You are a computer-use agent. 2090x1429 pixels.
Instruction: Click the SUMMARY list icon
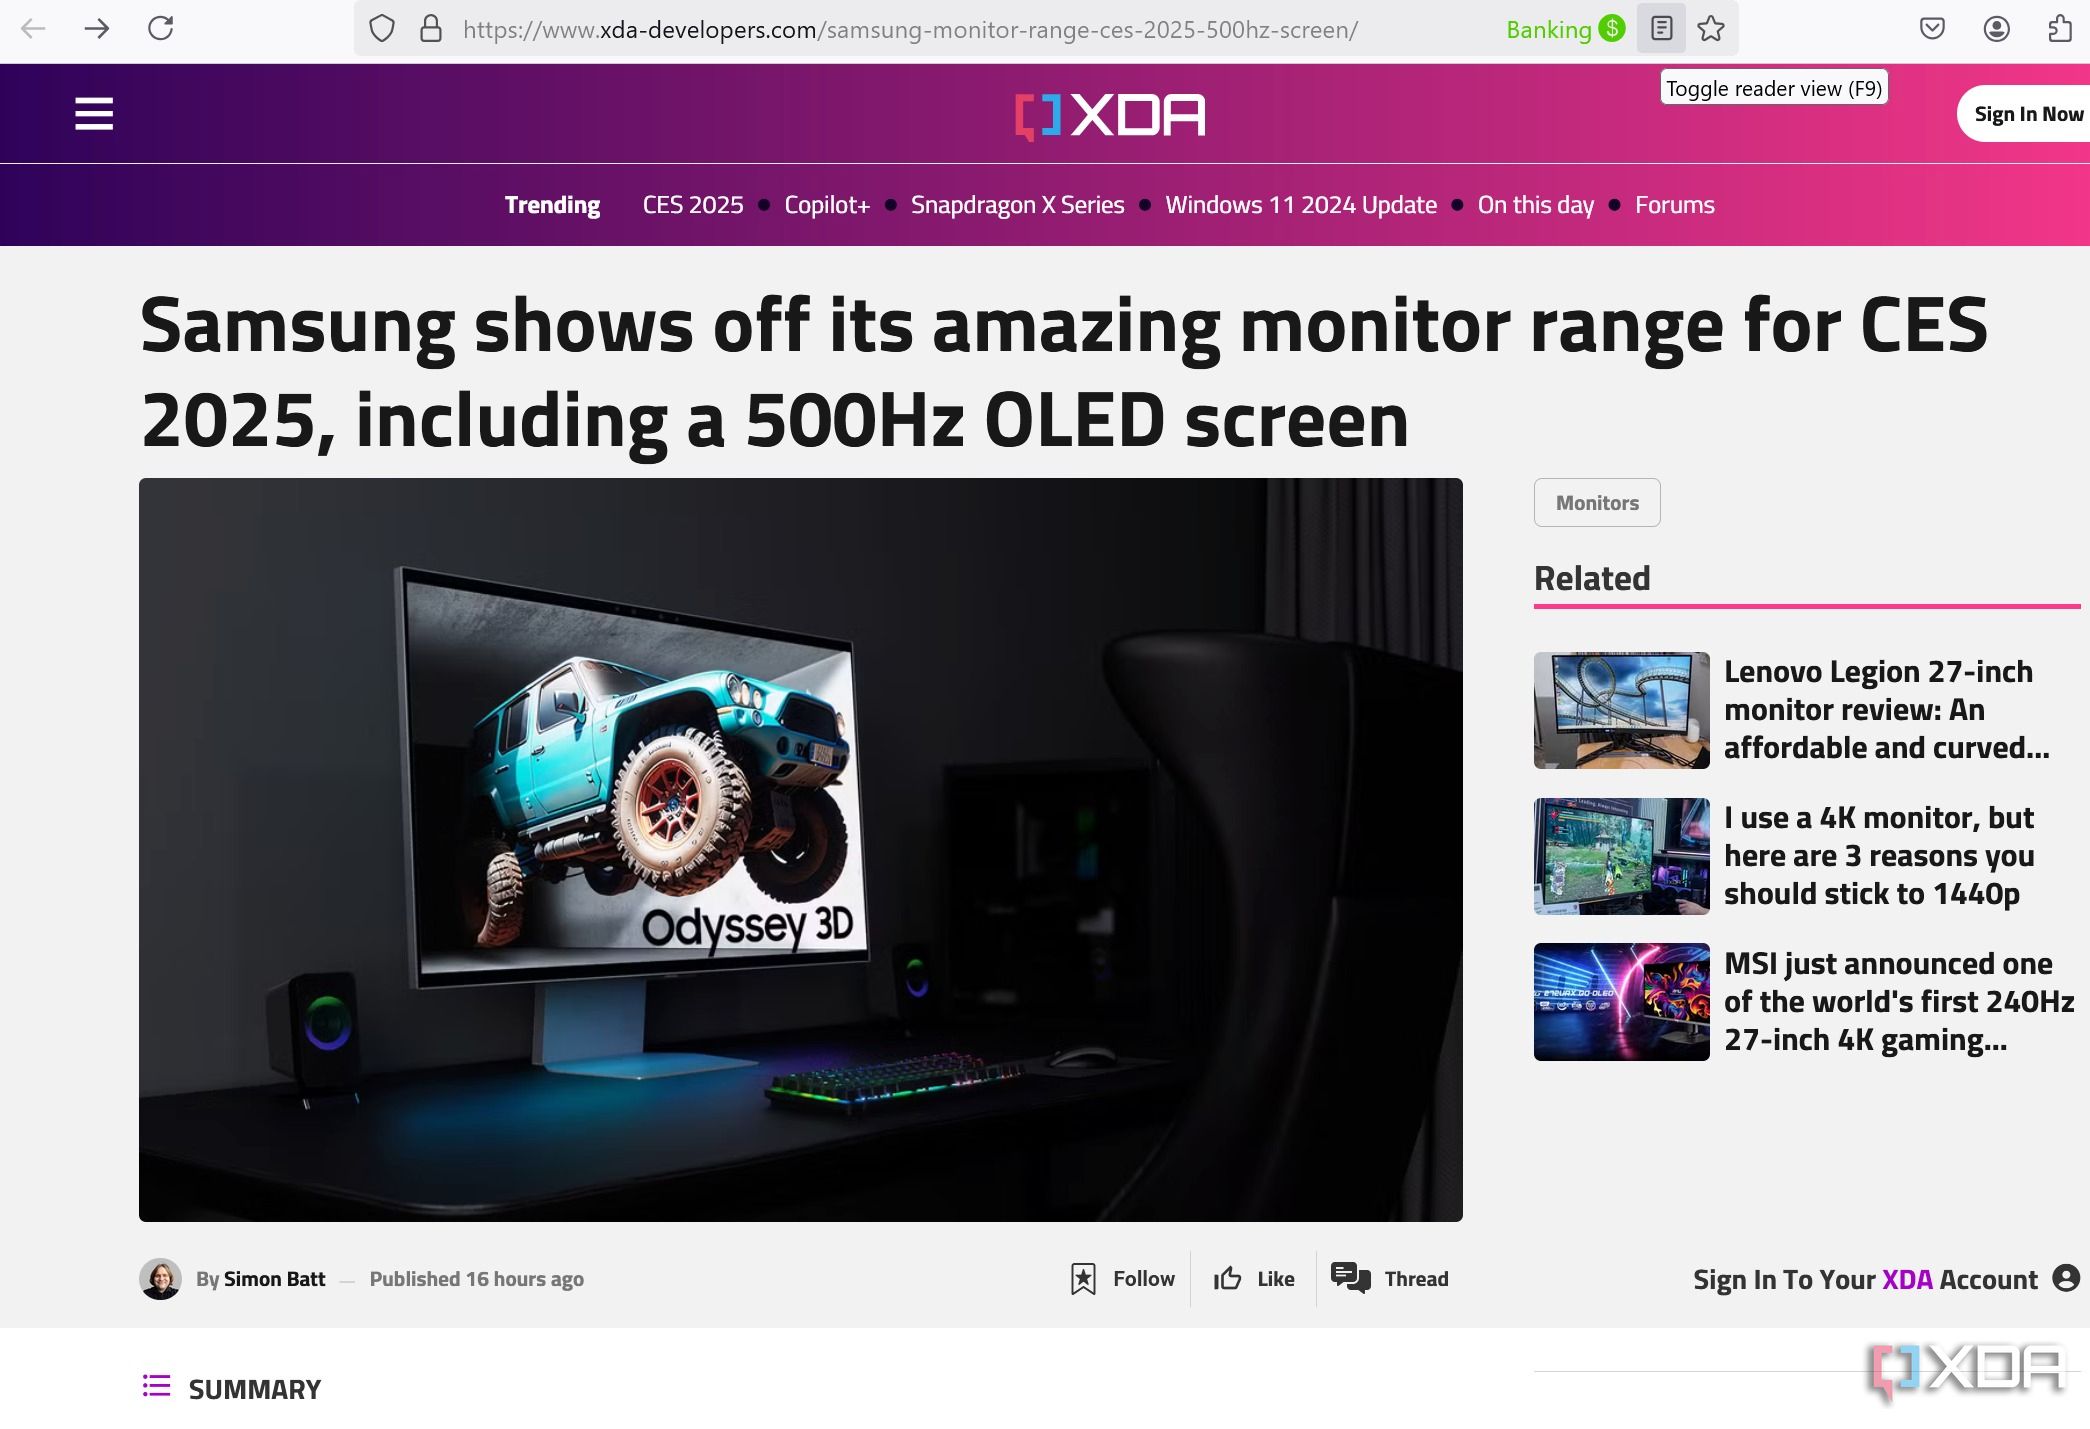(156, 1386)
